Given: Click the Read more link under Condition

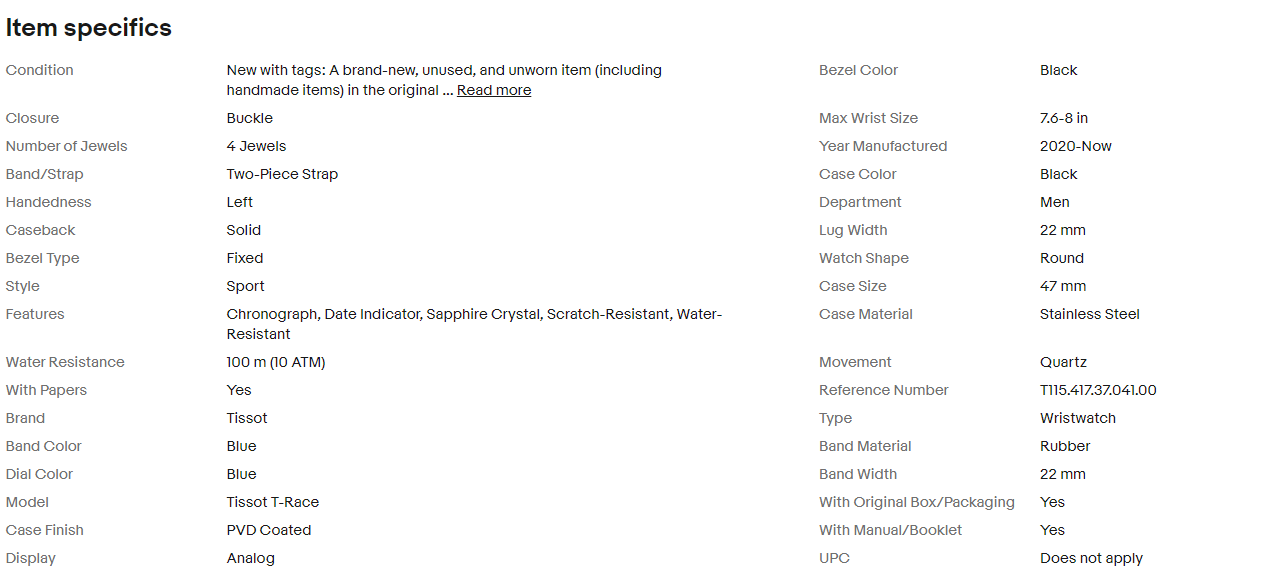Looking at the screenshot, I should (494, 91).
